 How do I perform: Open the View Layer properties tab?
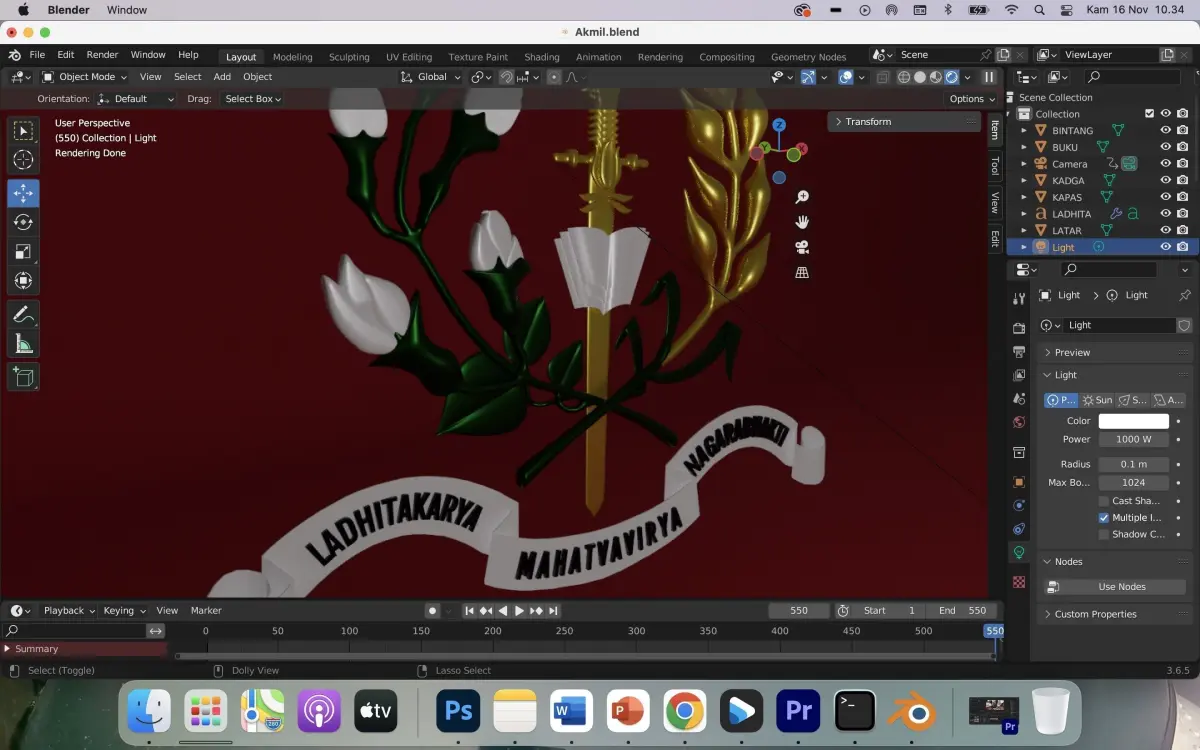pos(1019,375)
